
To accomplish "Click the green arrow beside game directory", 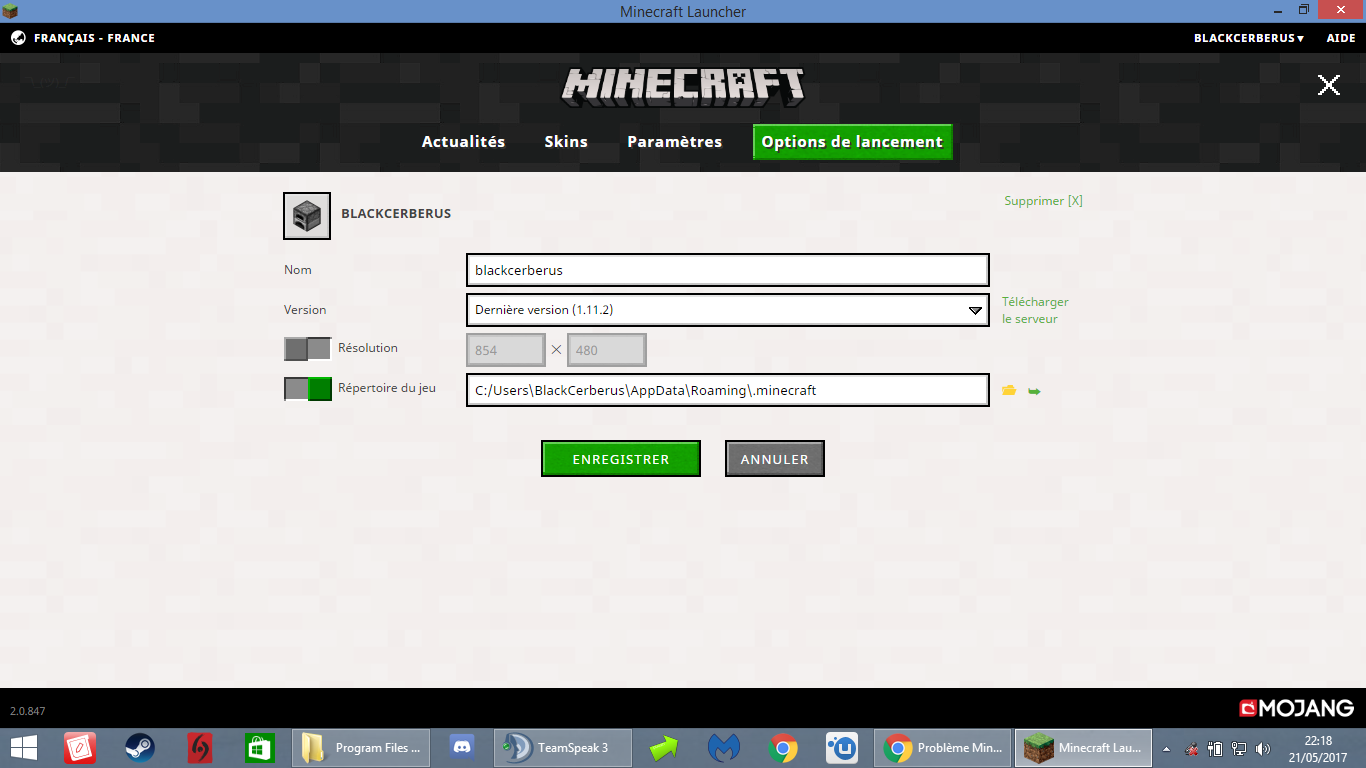I will coord(1034,391).
